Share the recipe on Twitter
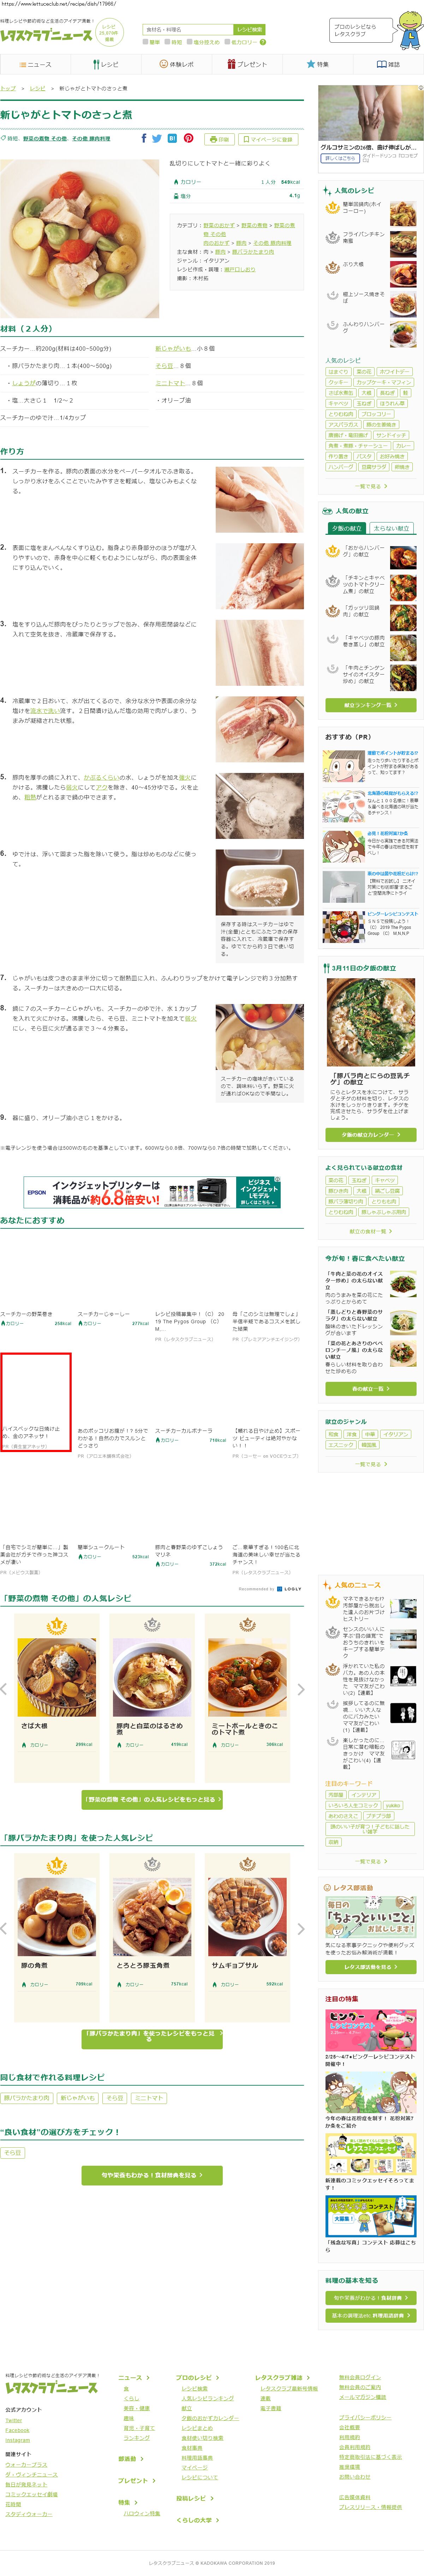 (157, 138)
